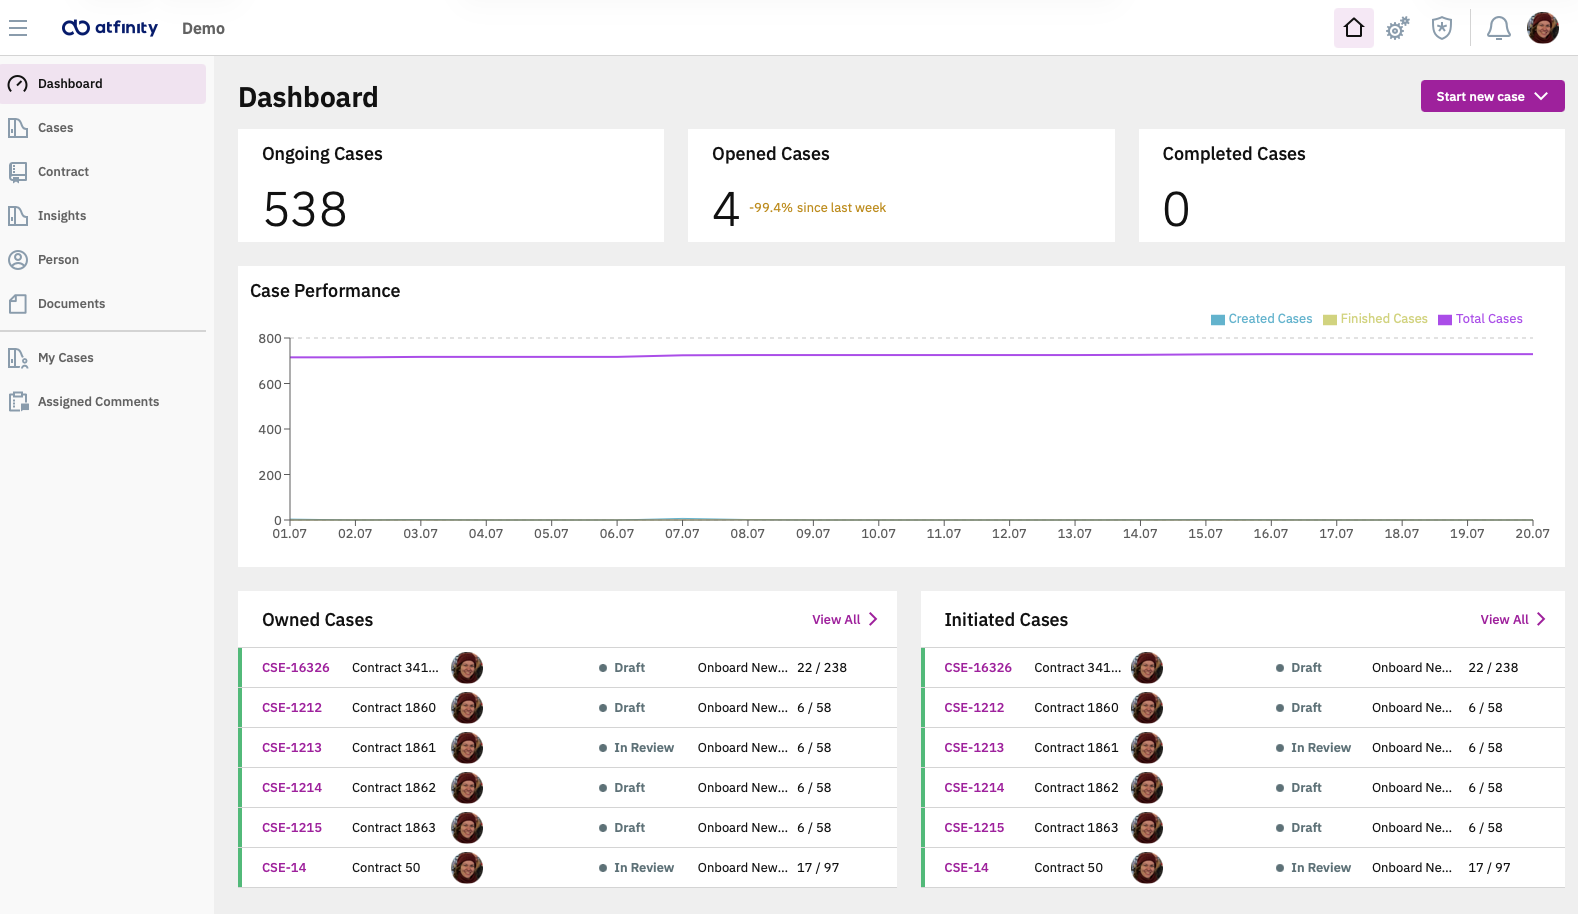Open Person in the sidebar
1578x914 pixels.
tap(103, 260)
